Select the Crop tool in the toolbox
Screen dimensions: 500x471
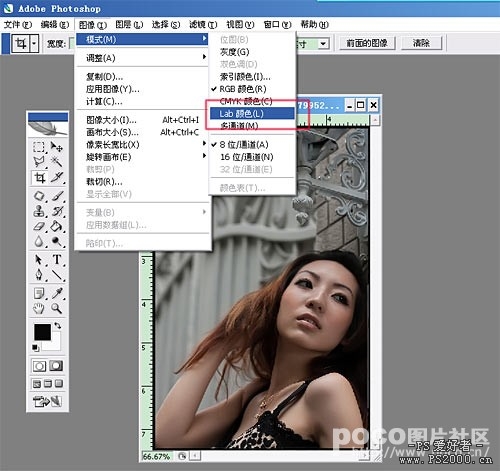(39, 178)
